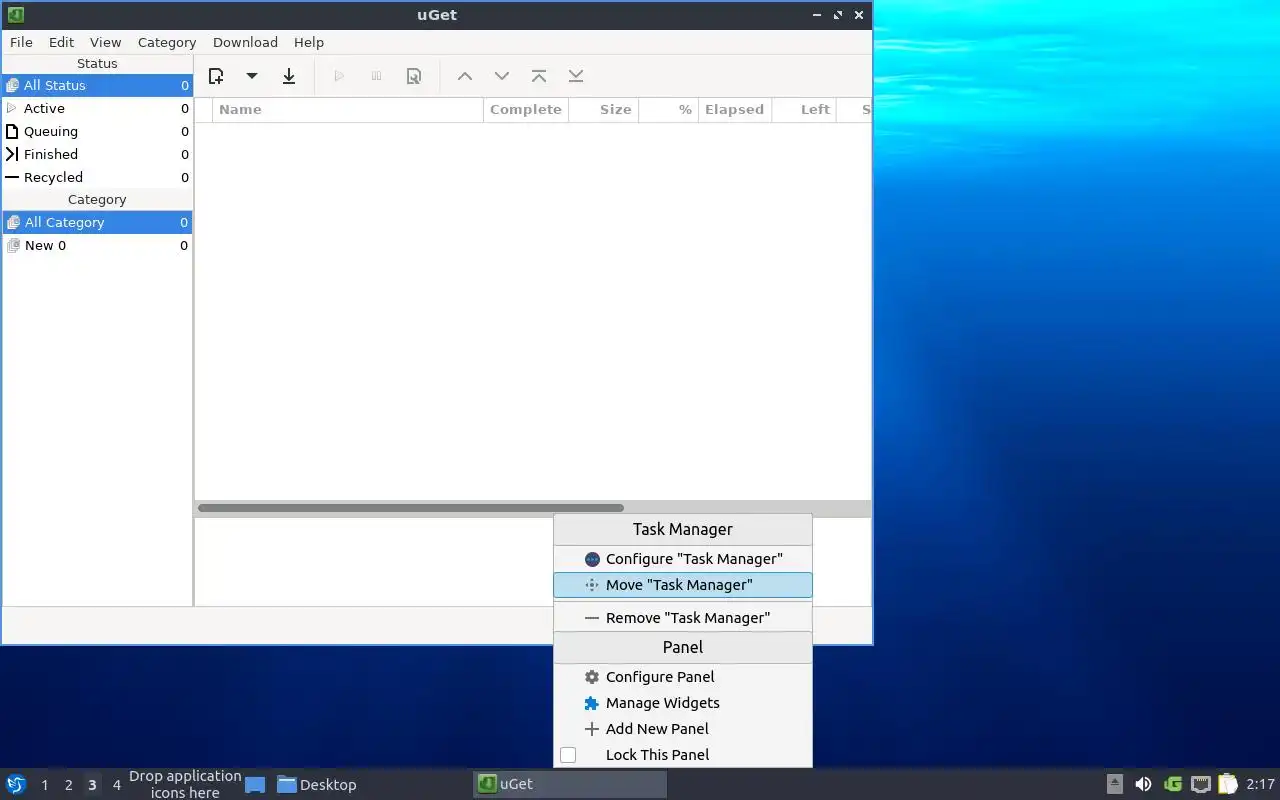Open the View menu

105,42
